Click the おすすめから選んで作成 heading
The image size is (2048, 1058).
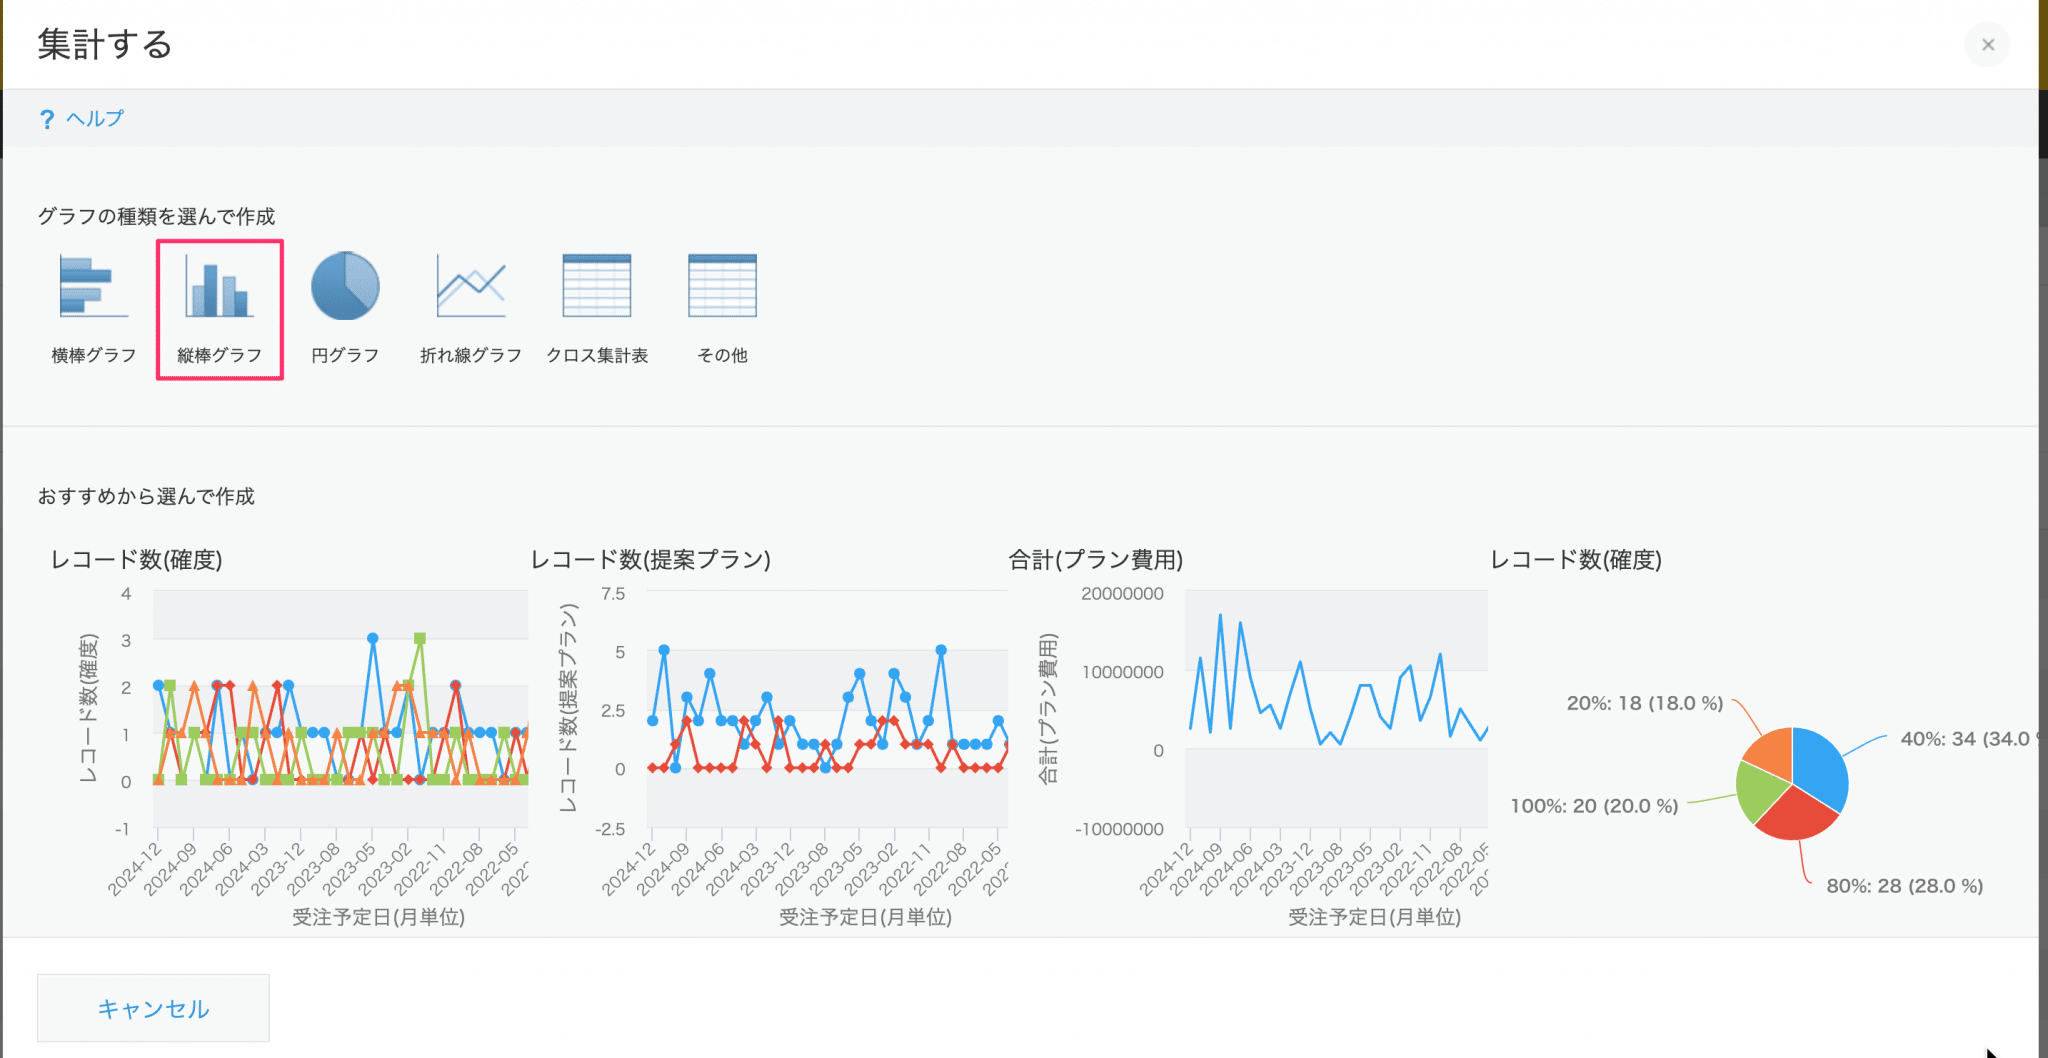click(146, 496)
